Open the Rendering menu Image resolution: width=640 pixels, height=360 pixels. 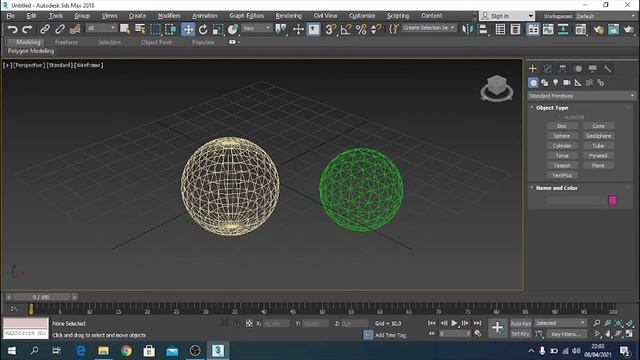click(289, 16)
